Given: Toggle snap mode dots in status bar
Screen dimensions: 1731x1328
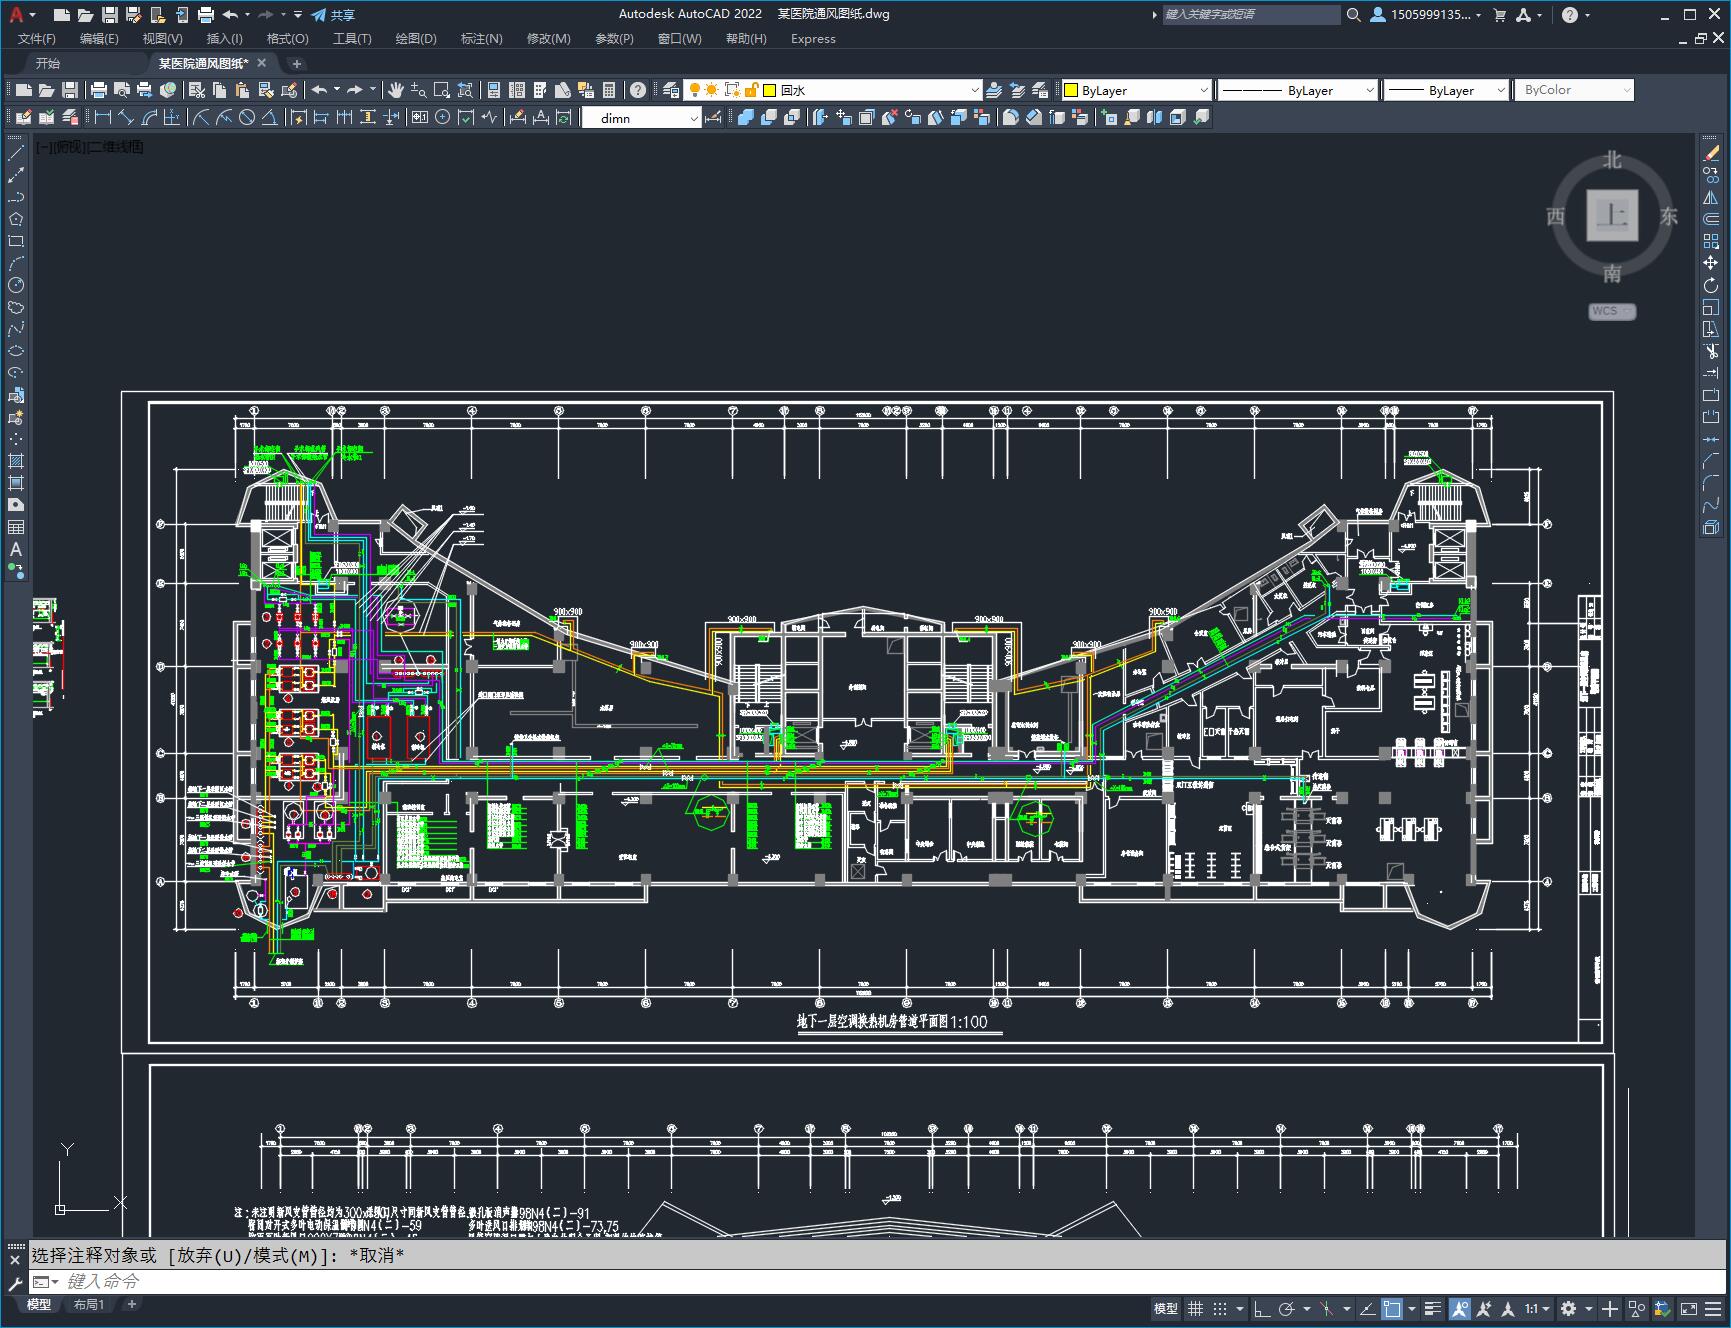Looking at the screenshot, I should click(1219, 1308).
